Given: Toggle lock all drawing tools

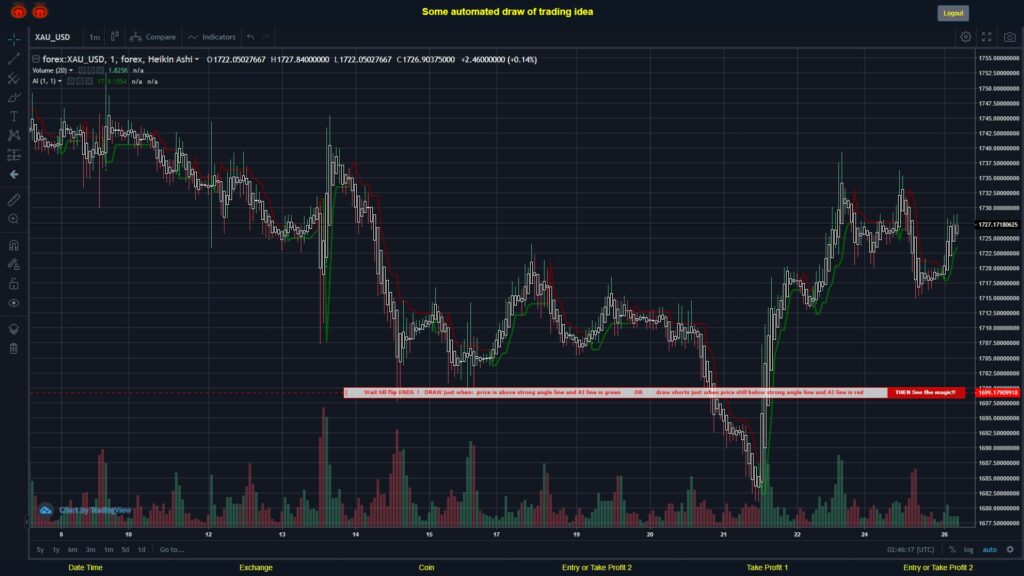Looking at the screenshot, I should point(14,284).
